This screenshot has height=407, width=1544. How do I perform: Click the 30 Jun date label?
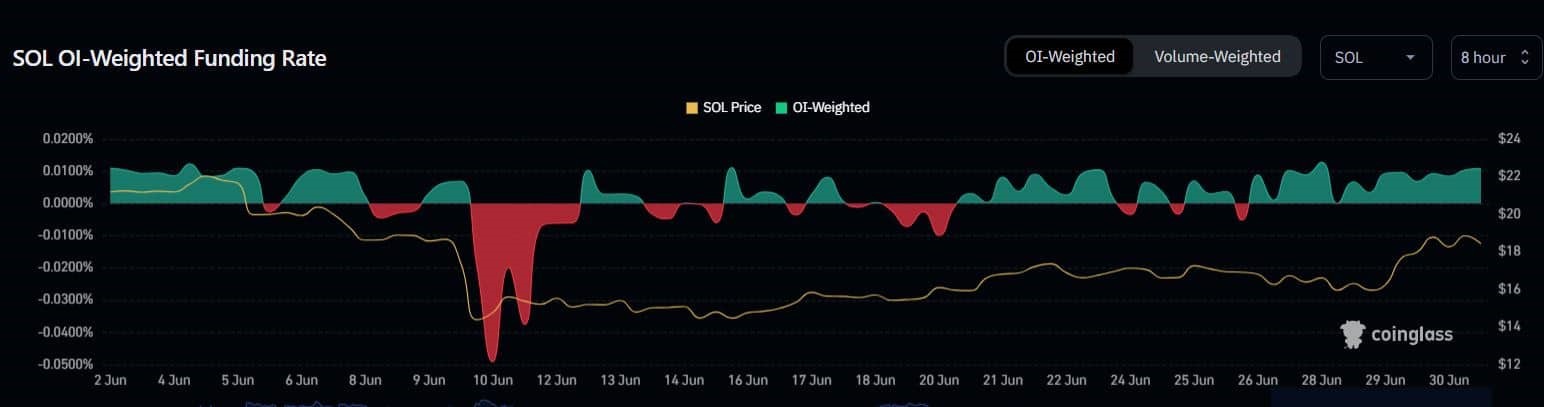pos(1448,380)
